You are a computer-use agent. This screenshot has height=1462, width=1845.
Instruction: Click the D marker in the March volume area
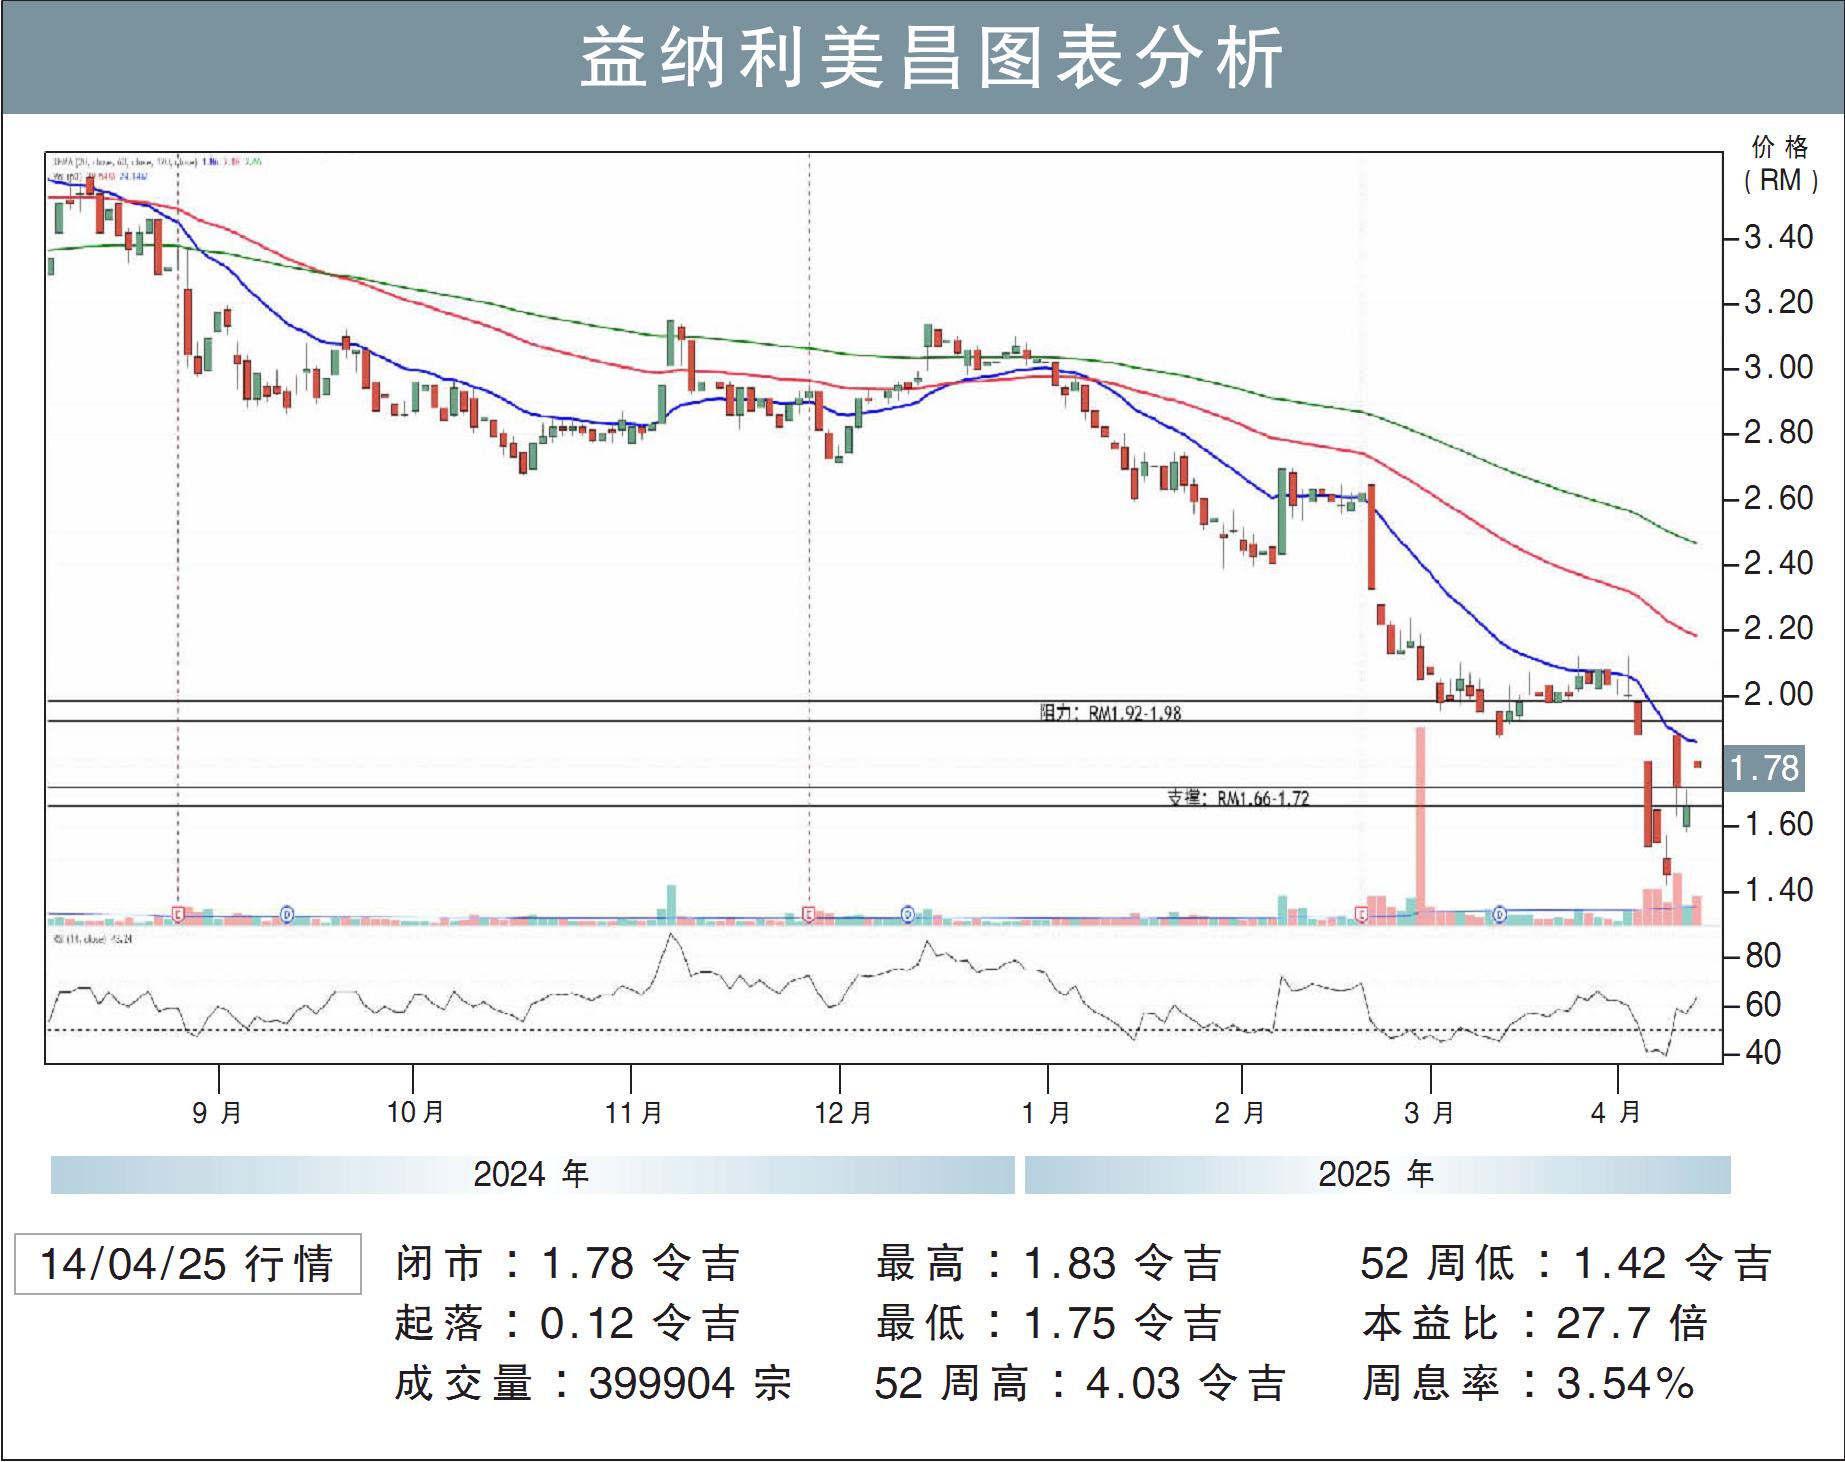(x=1500, y=914)
